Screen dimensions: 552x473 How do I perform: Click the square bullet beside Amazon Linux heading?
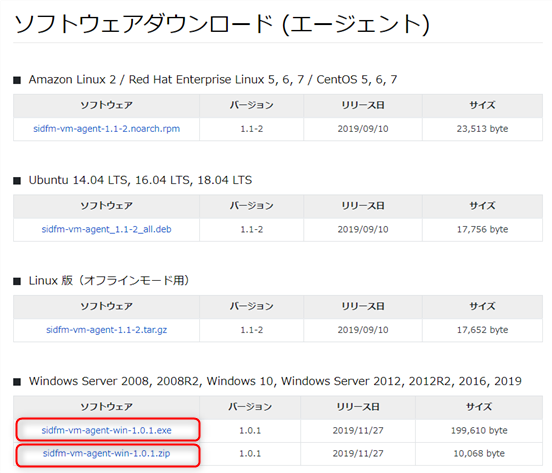(x=17, y=81)
